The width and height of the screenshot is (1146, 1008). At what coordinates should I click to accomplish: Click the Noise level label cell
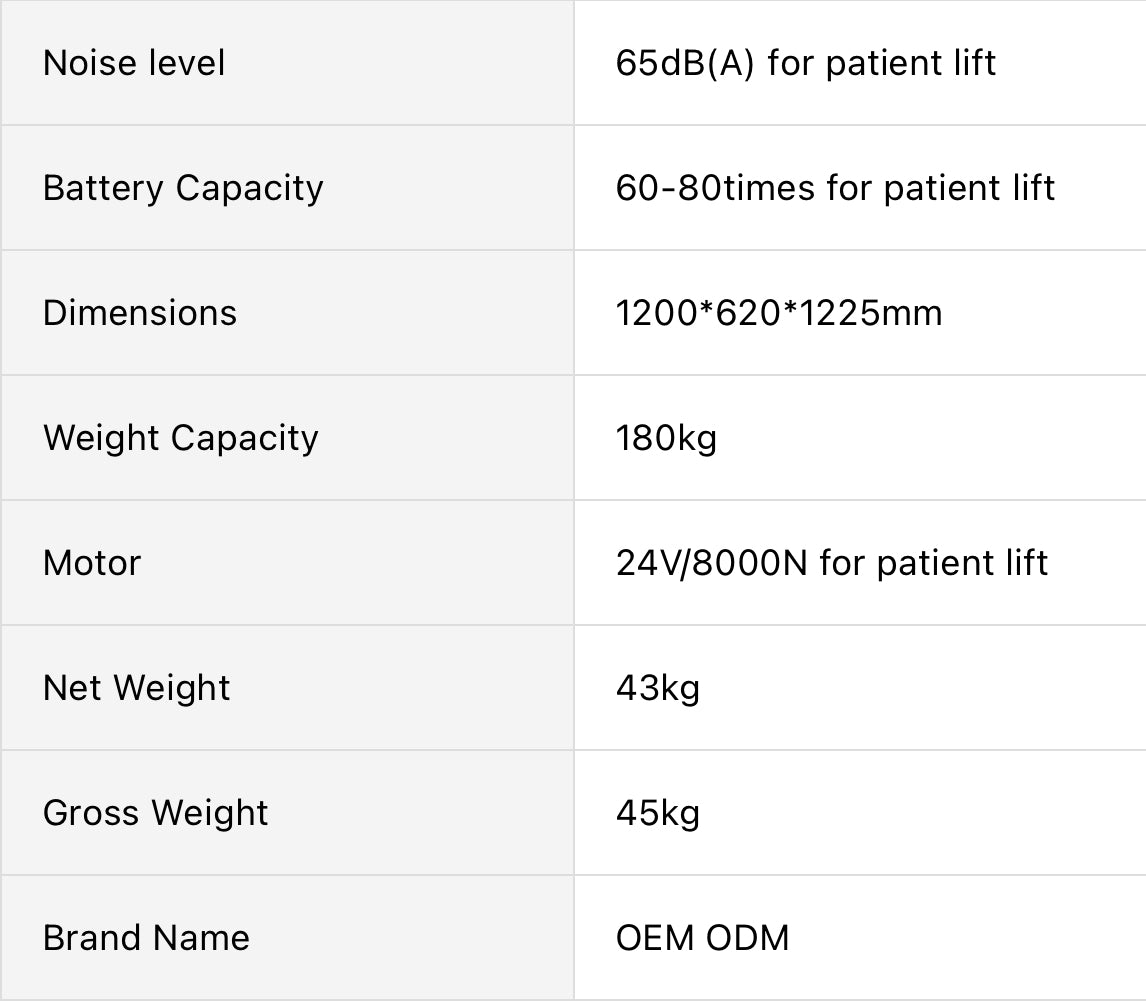pyautogui.click(x=134, y=63)
